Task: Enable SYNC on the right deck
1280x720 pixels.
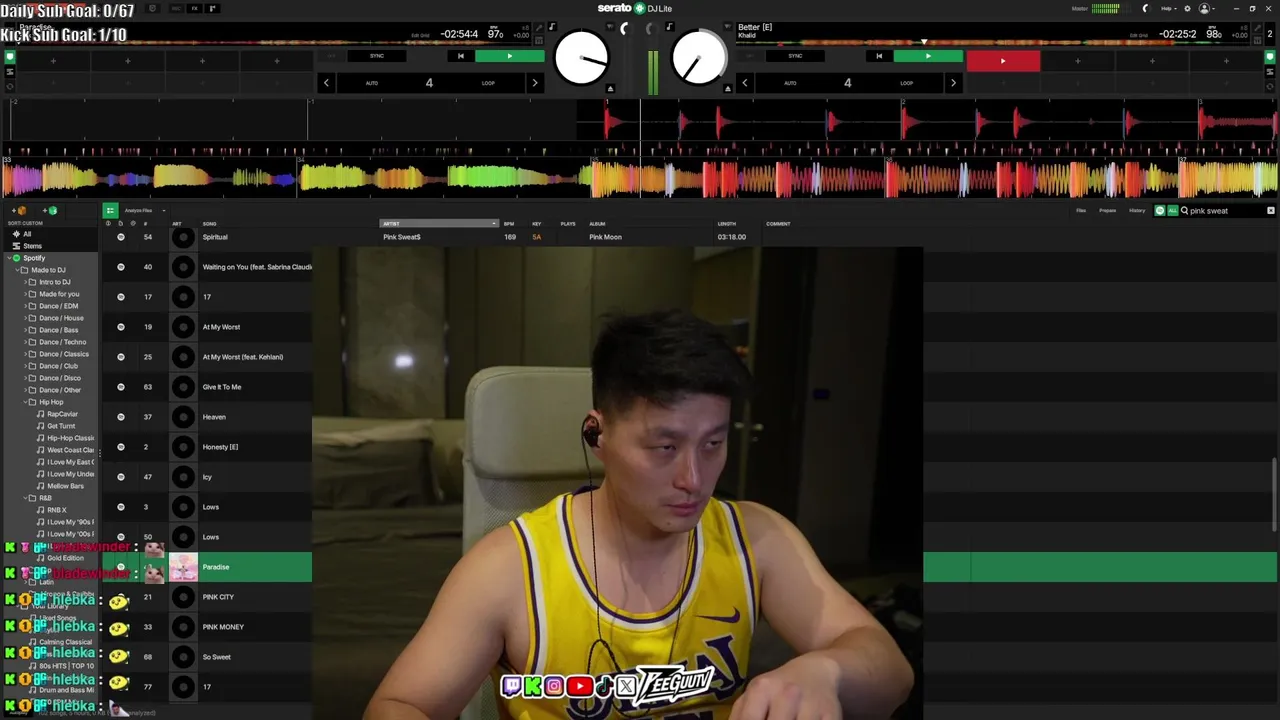Action: tap(795, 56)
